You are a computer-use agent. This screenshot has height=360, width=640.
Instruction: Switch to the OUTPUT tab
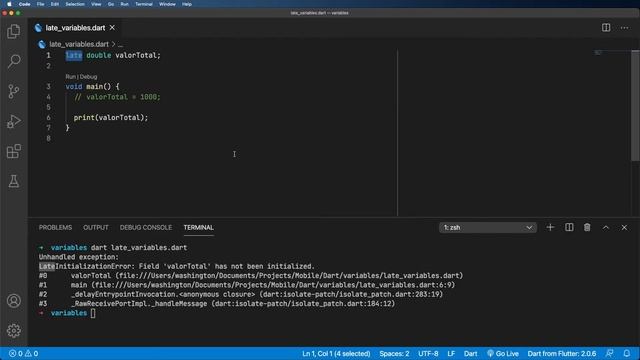96,227
